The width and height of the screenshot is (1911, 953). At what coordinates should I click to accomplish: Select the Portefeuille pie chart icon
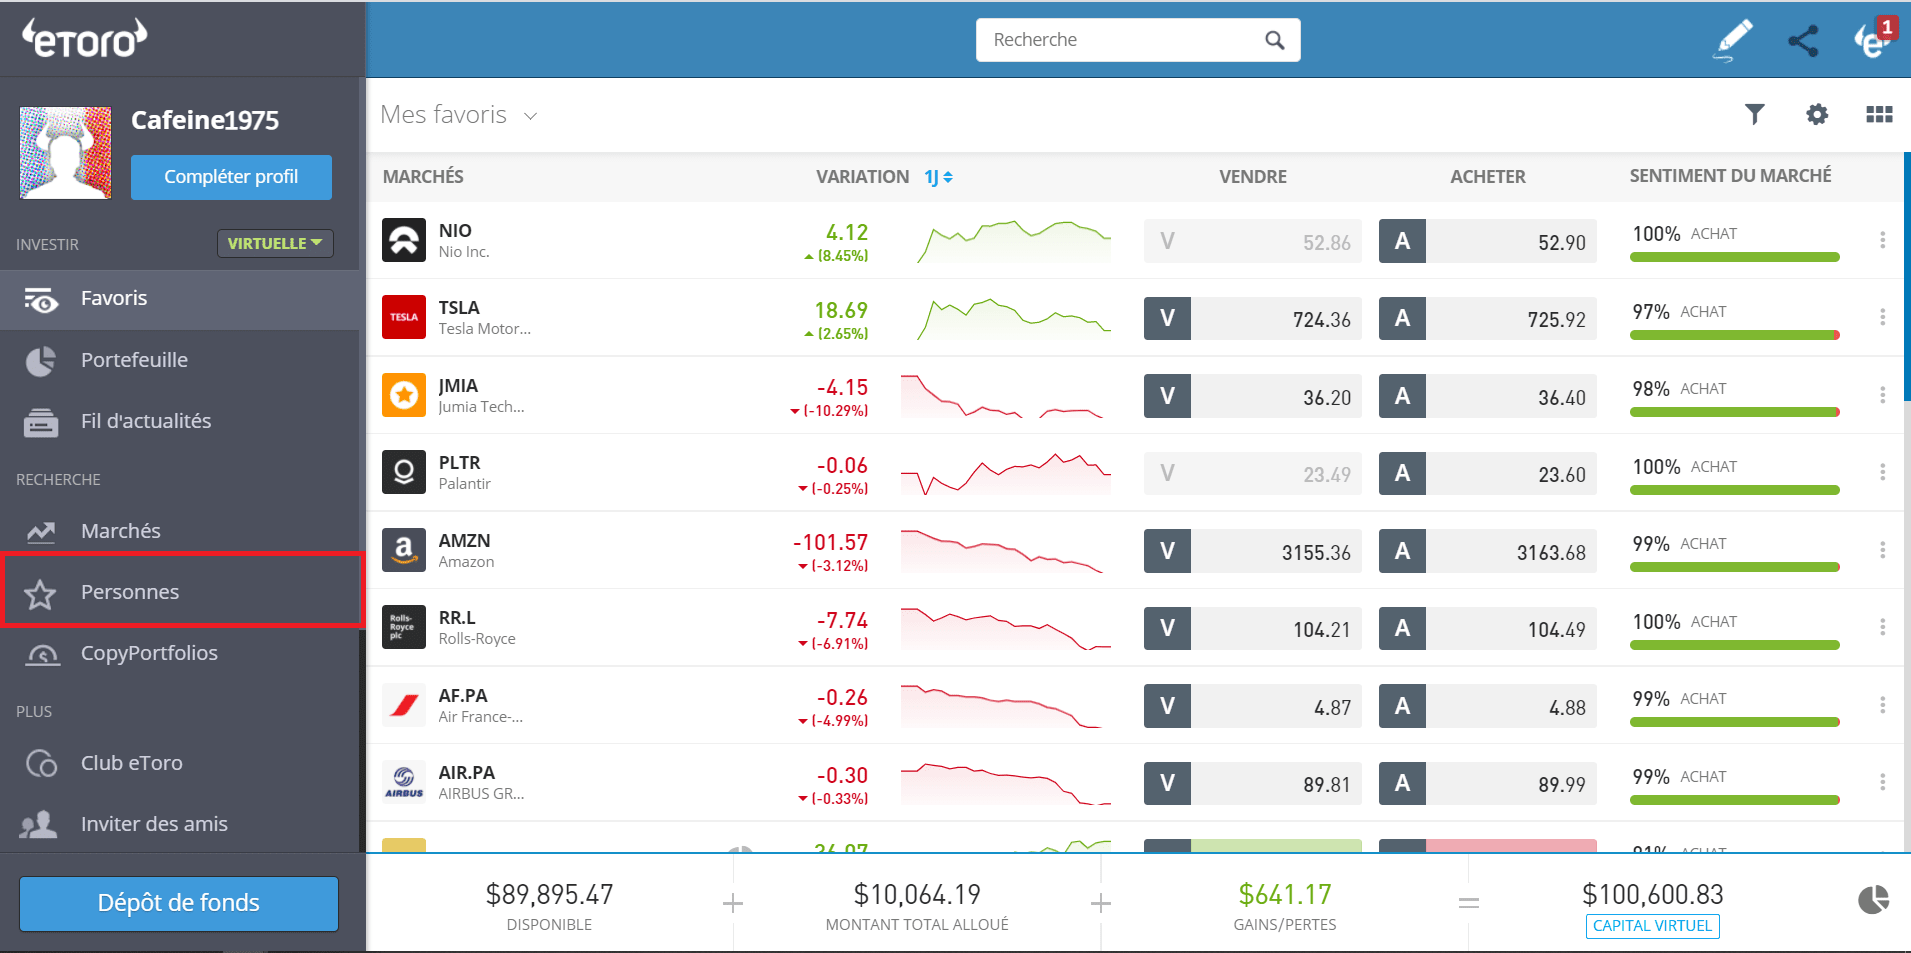click(x=40, y=360)
